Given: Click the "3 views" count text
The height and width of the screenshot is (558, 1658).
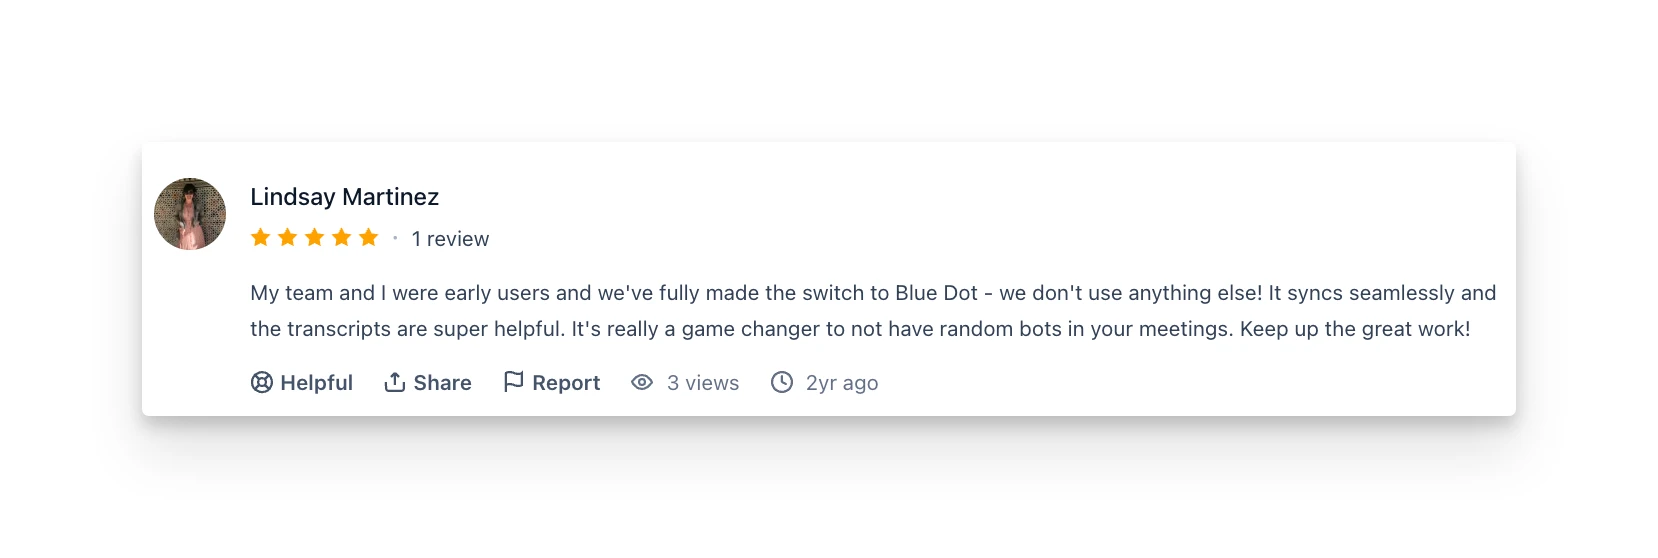Looking at the screenshot, I should [x=703, y=383].
